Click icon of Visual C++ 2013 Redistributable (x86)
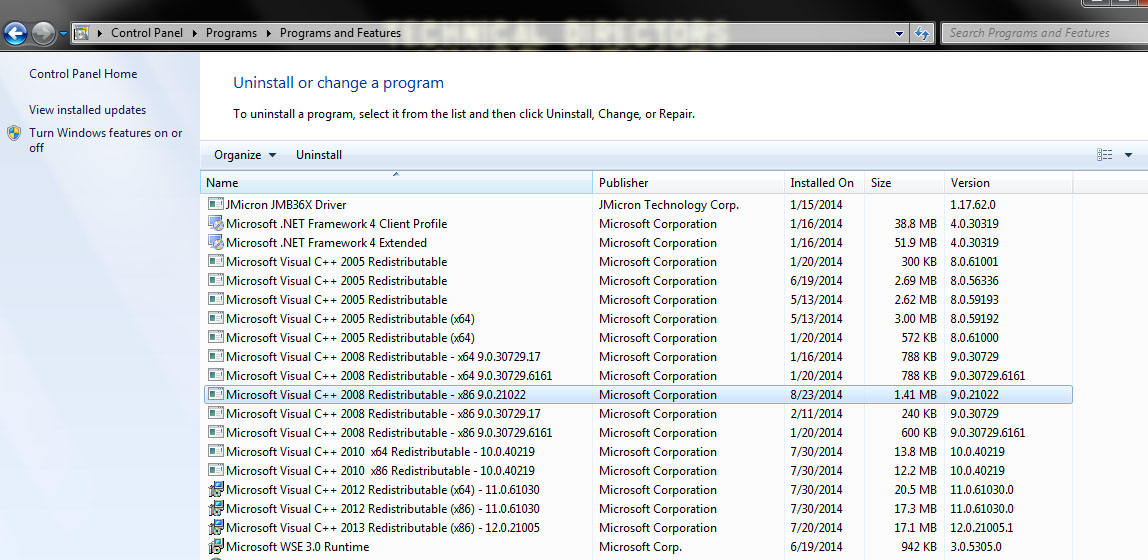Screen dimensions: 1148x560 coord(215,528)
